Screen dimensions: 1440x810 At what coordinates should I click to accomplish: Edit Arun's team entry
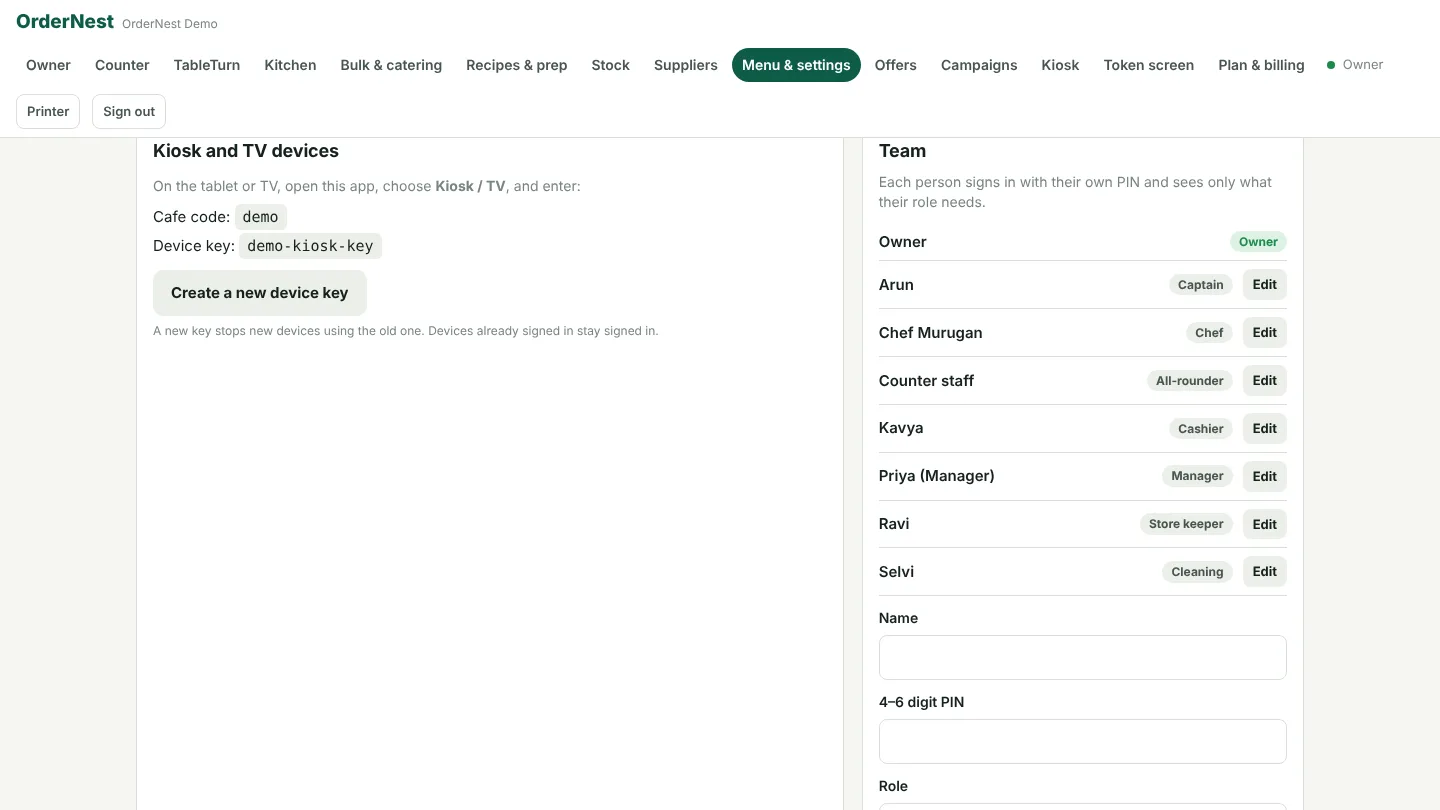1265,285
